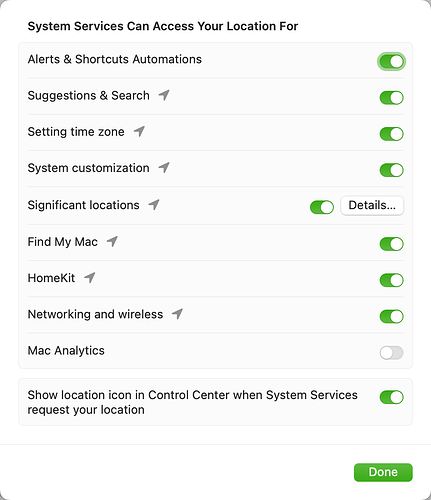Image resolution: width=431 pixels, height=500 pixels.
Task: Toggle Networking and wireless switch off
Action: [x=391, y=316]
